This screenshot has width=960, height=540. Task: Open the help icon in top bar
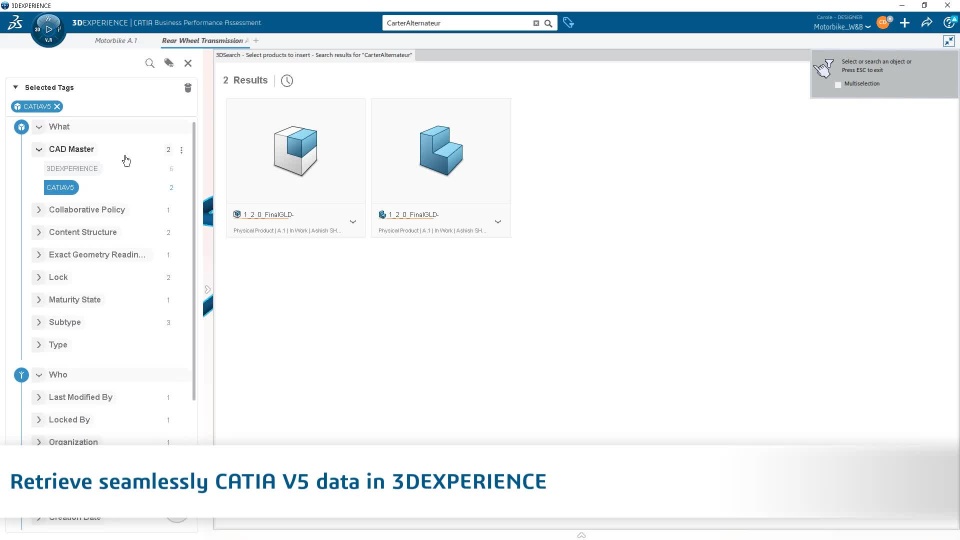pos(949,23)
